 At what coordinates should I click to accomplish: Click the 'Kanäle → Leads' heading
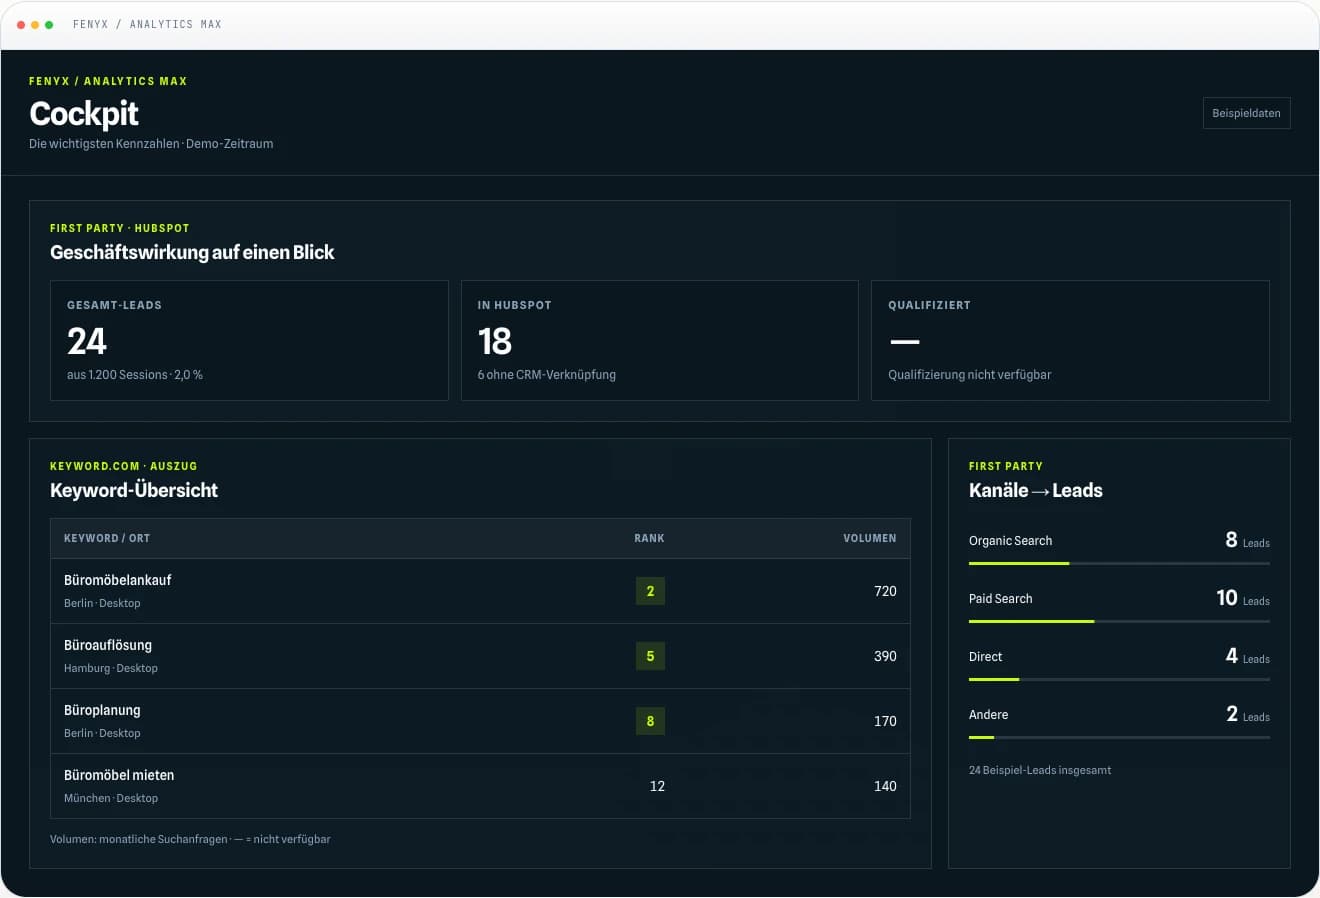pos(1035,490)
